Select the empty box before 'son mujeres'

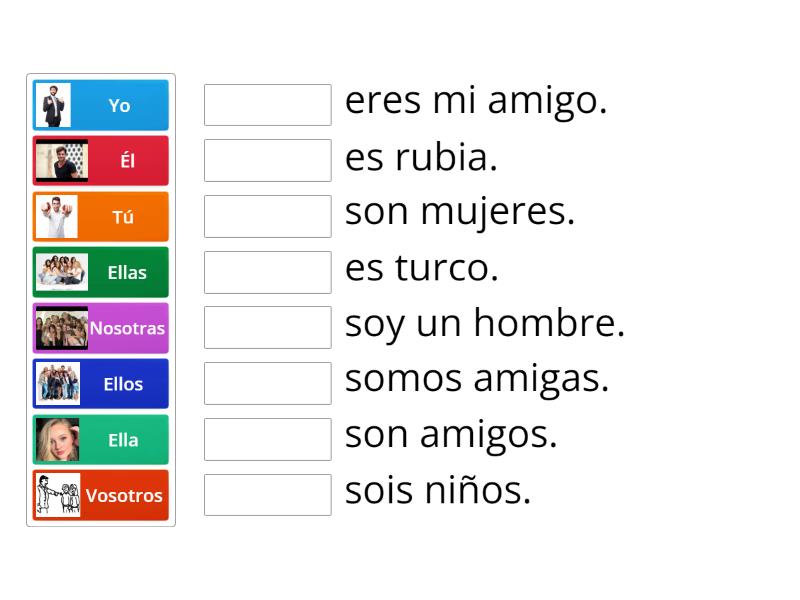[267, 215]
